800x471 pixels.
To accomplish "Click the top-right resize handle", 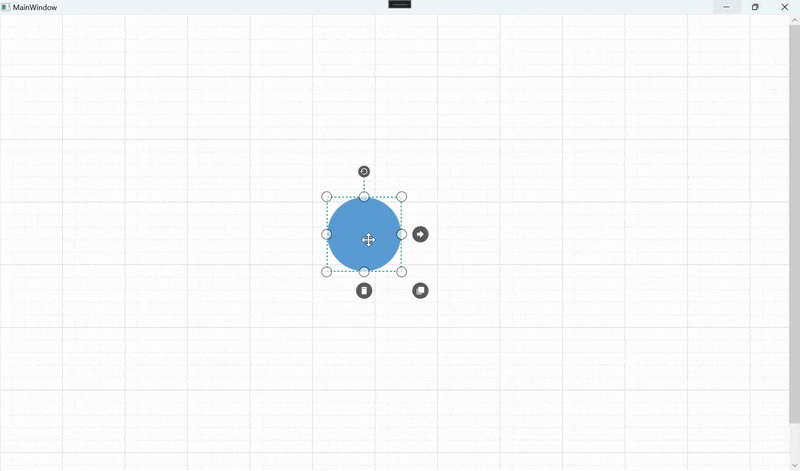I will (x=402, y=197).
